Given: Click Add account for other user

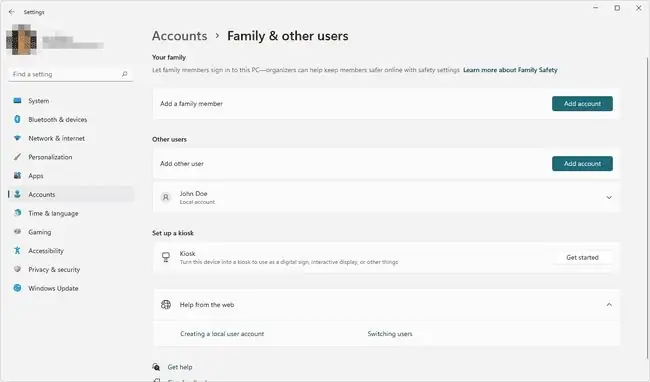Looking at the screenshot, I should pyautogui.click(x=582, y=164).
